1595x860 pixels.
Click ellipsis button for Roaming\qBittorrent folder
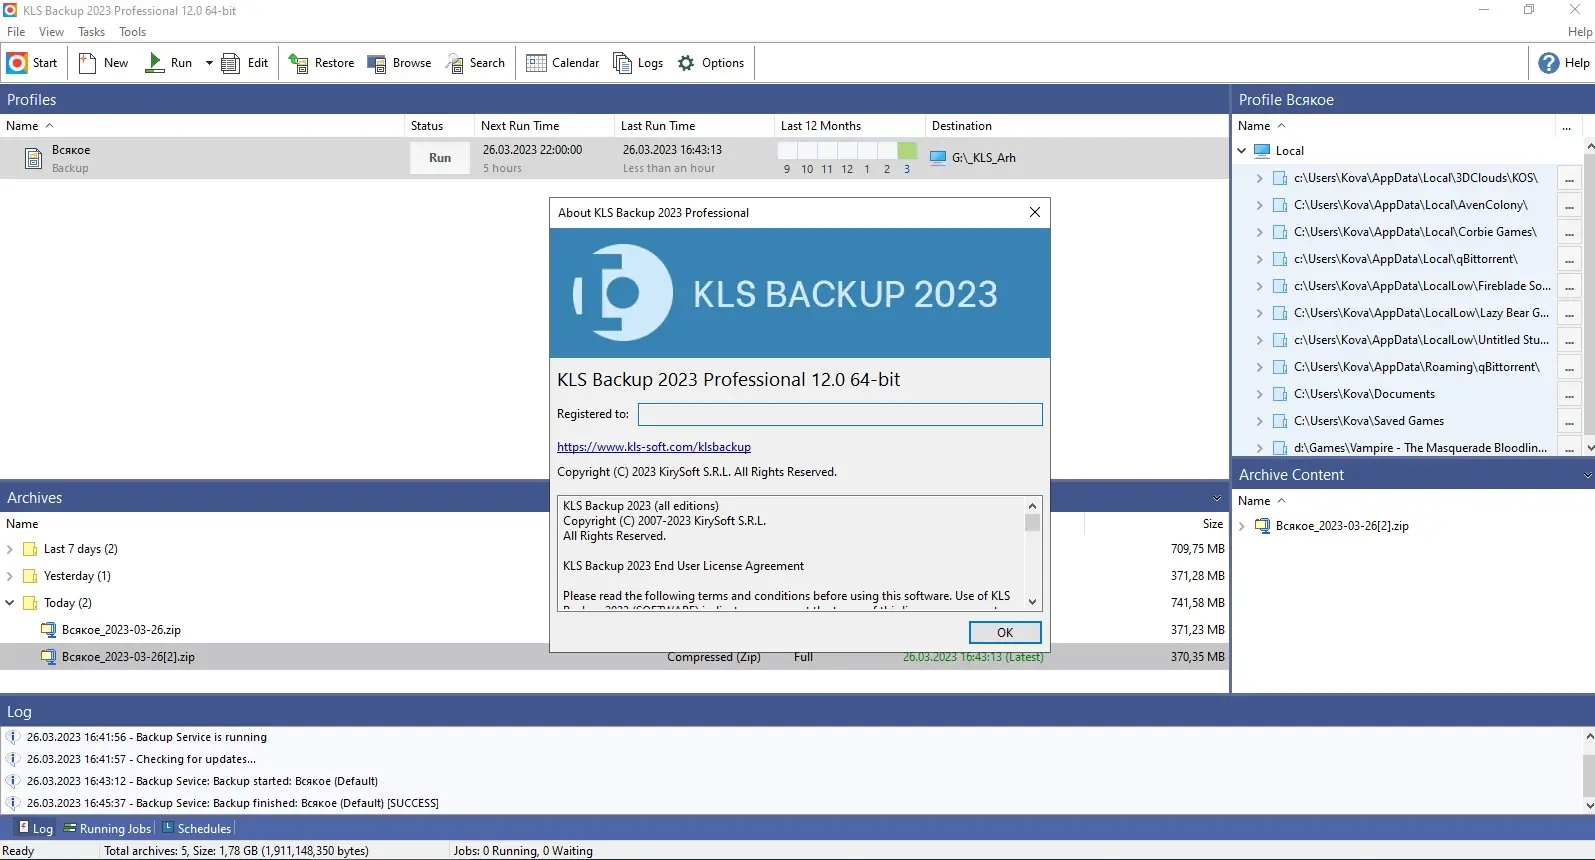click(x=1569, y=368)
